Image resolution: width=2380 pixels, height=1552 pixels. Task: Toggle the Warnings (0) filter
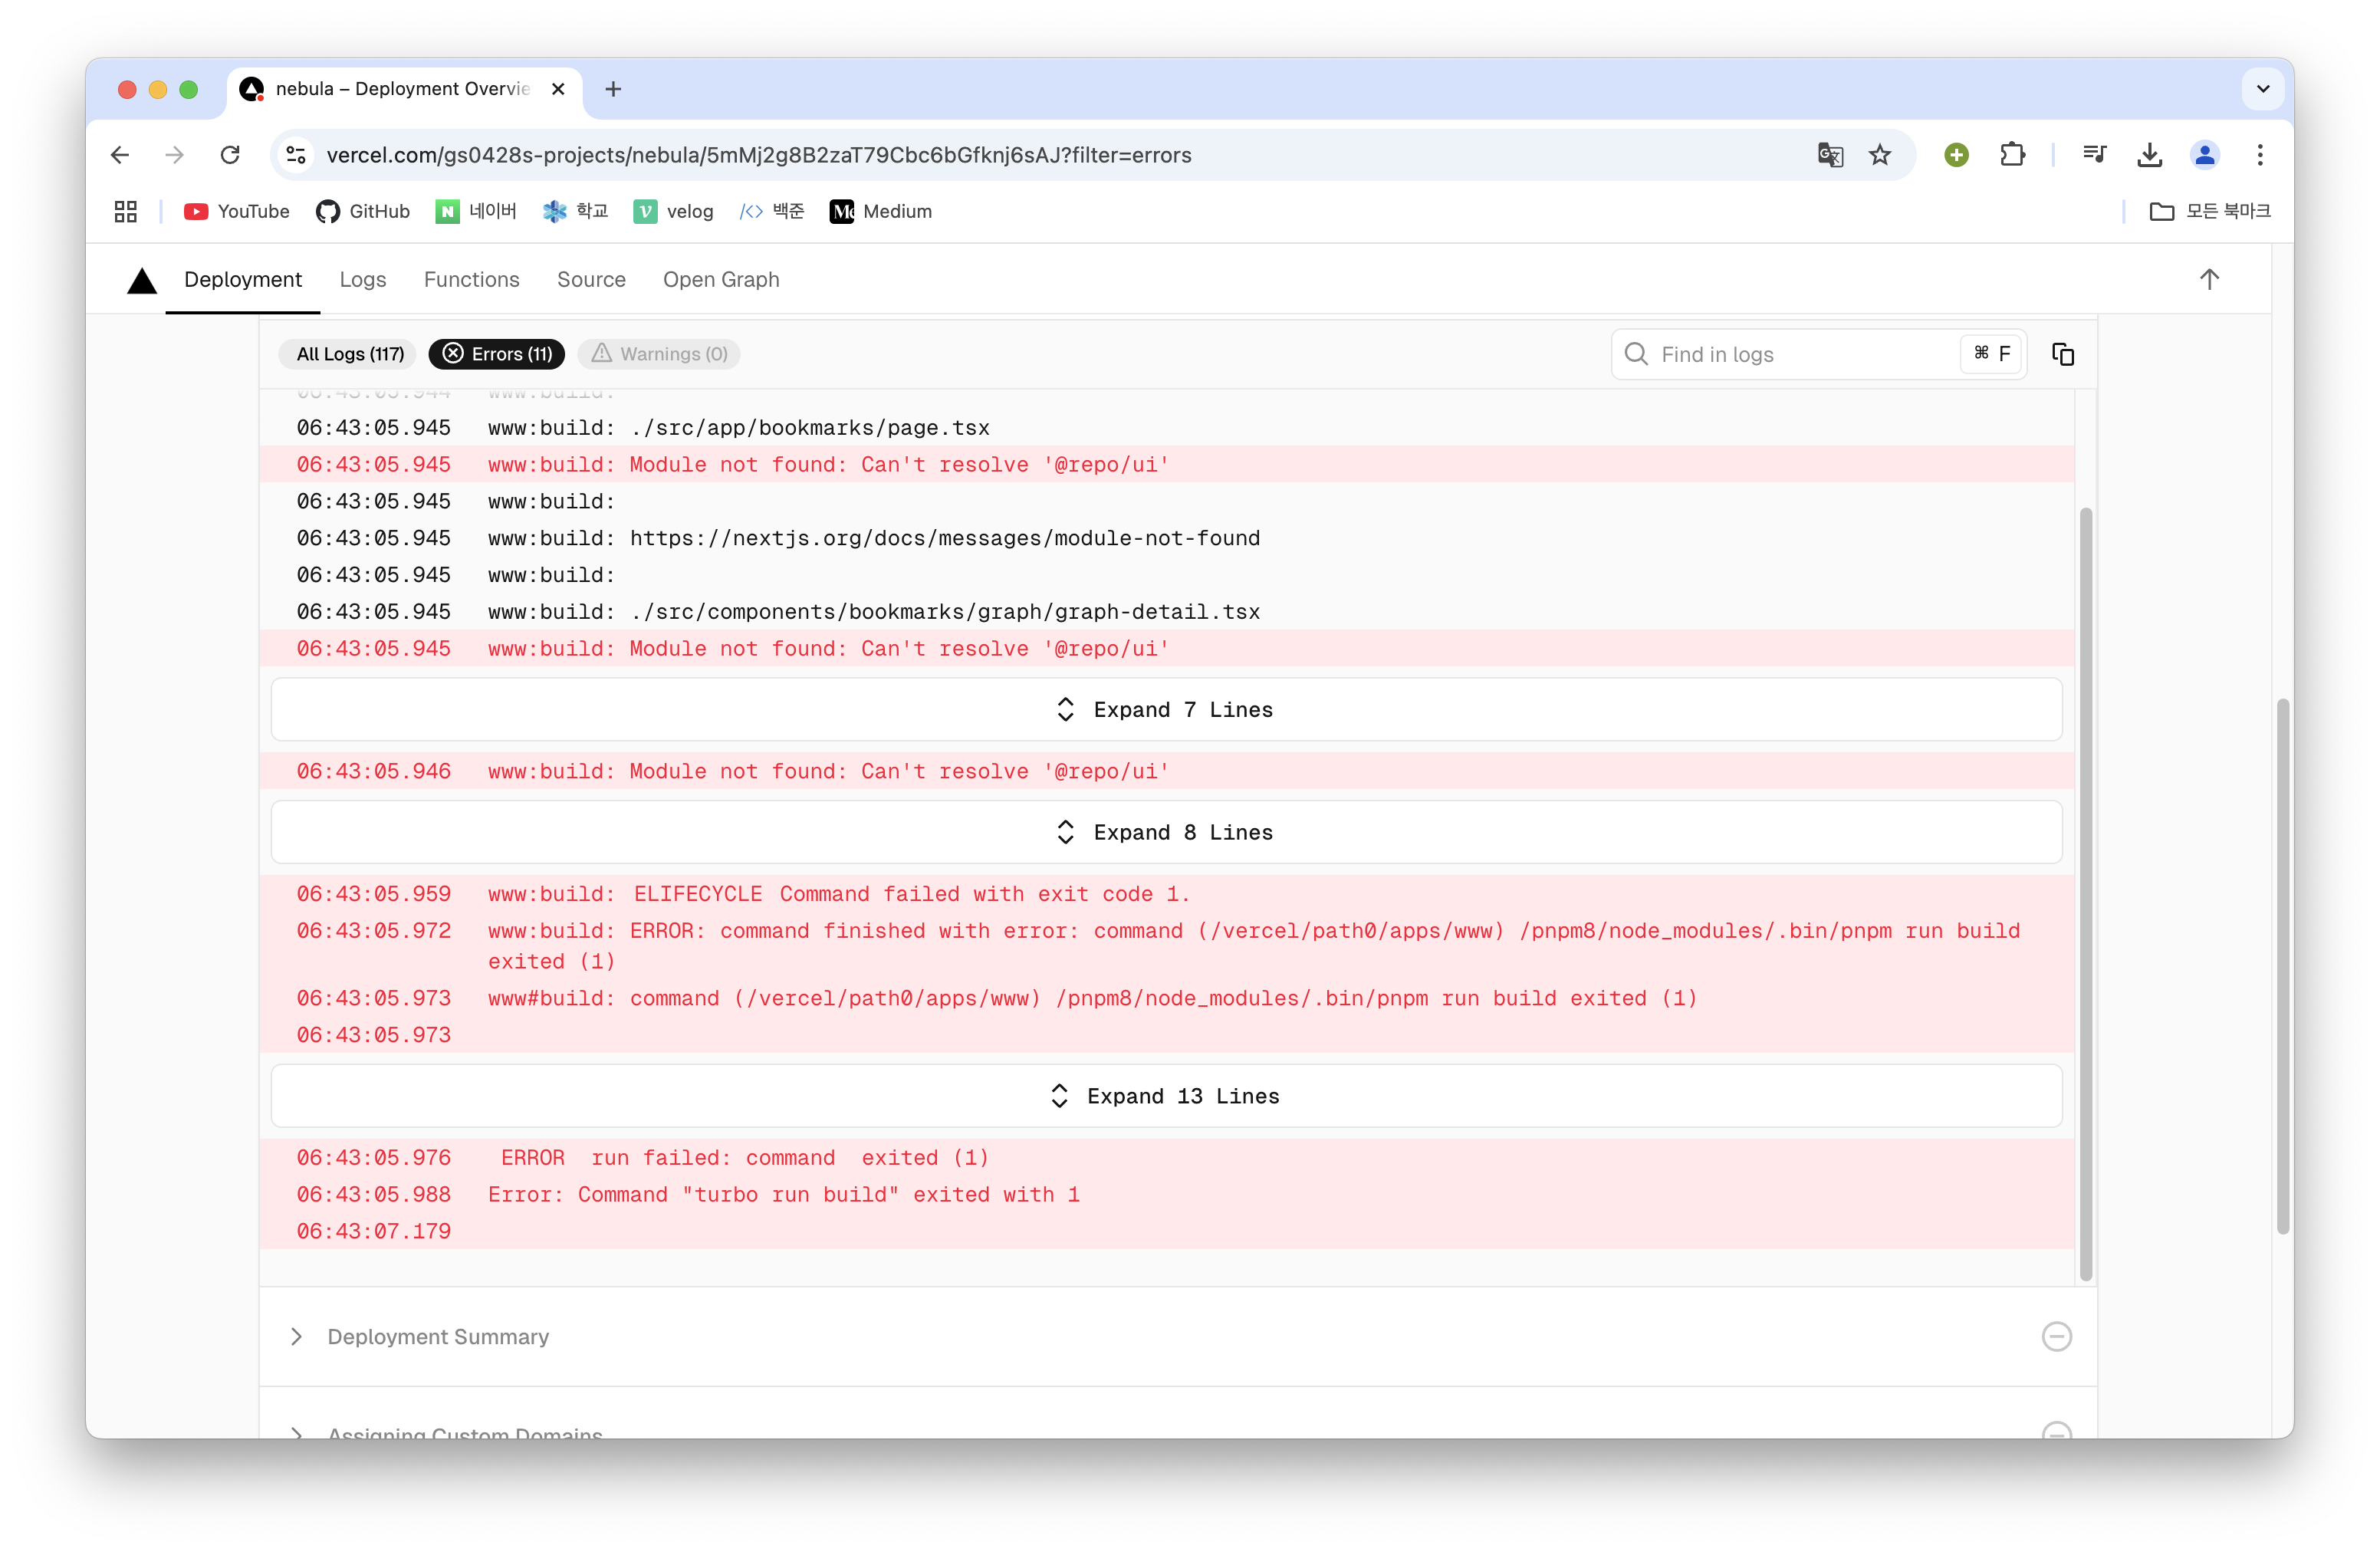tap(659, 354)
